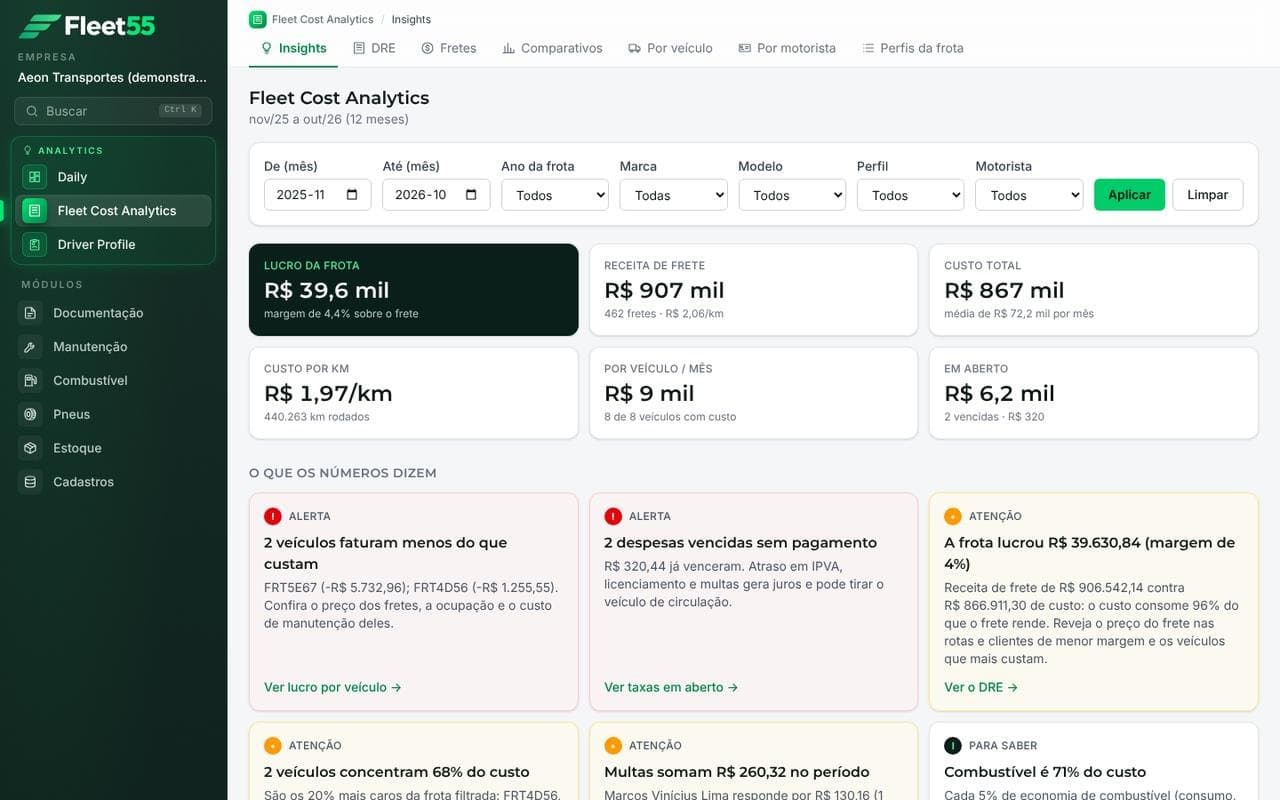This screenshot has height=800, width=1280.
Task: Click red alert icon on despesas vencidas card
Action: [613, 516]
